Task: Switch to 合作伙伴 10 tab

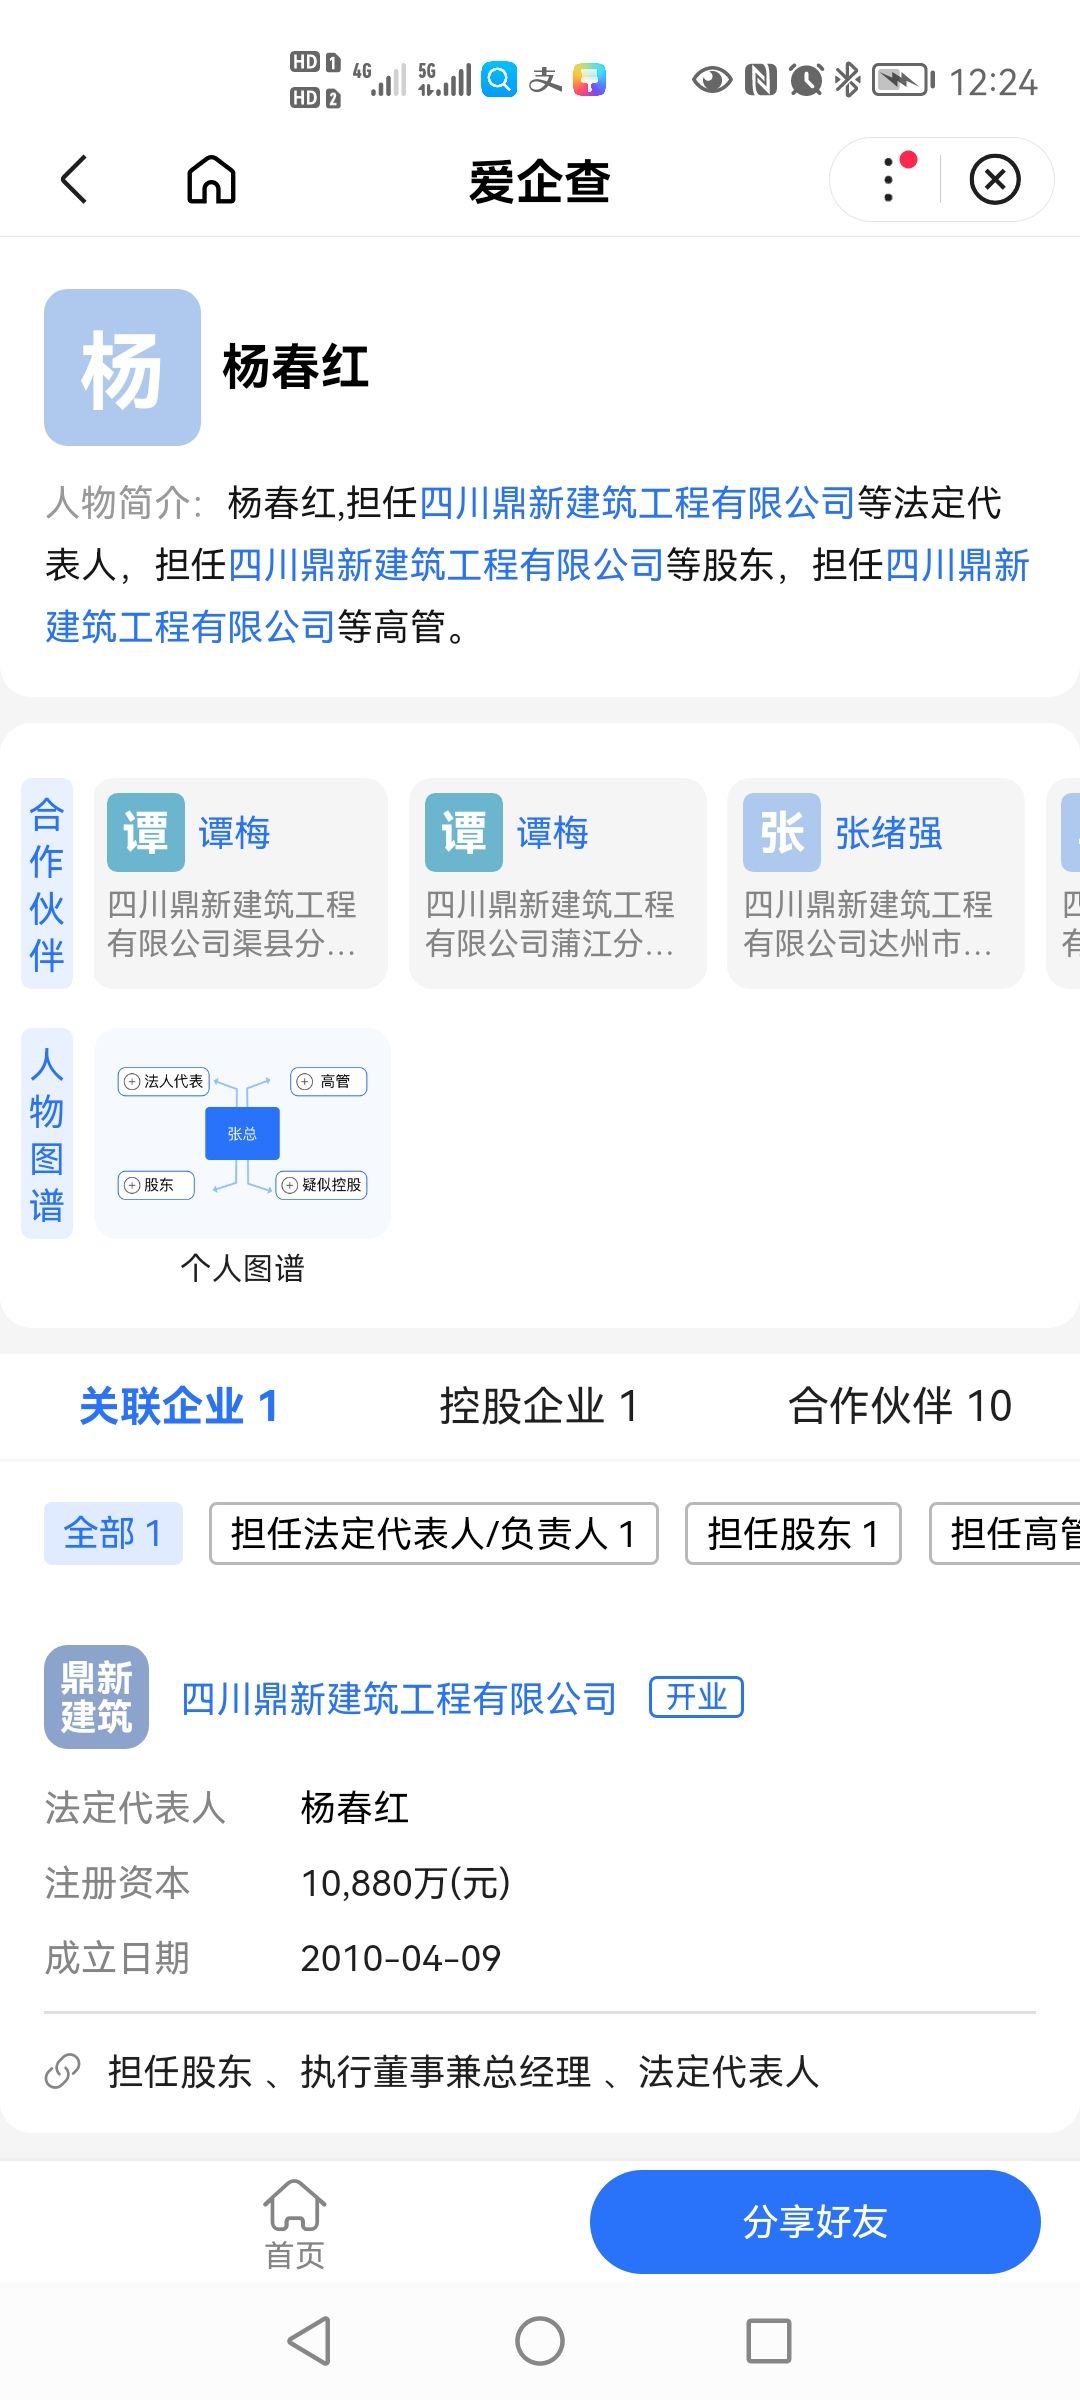Action: (x=899, y=1406)
